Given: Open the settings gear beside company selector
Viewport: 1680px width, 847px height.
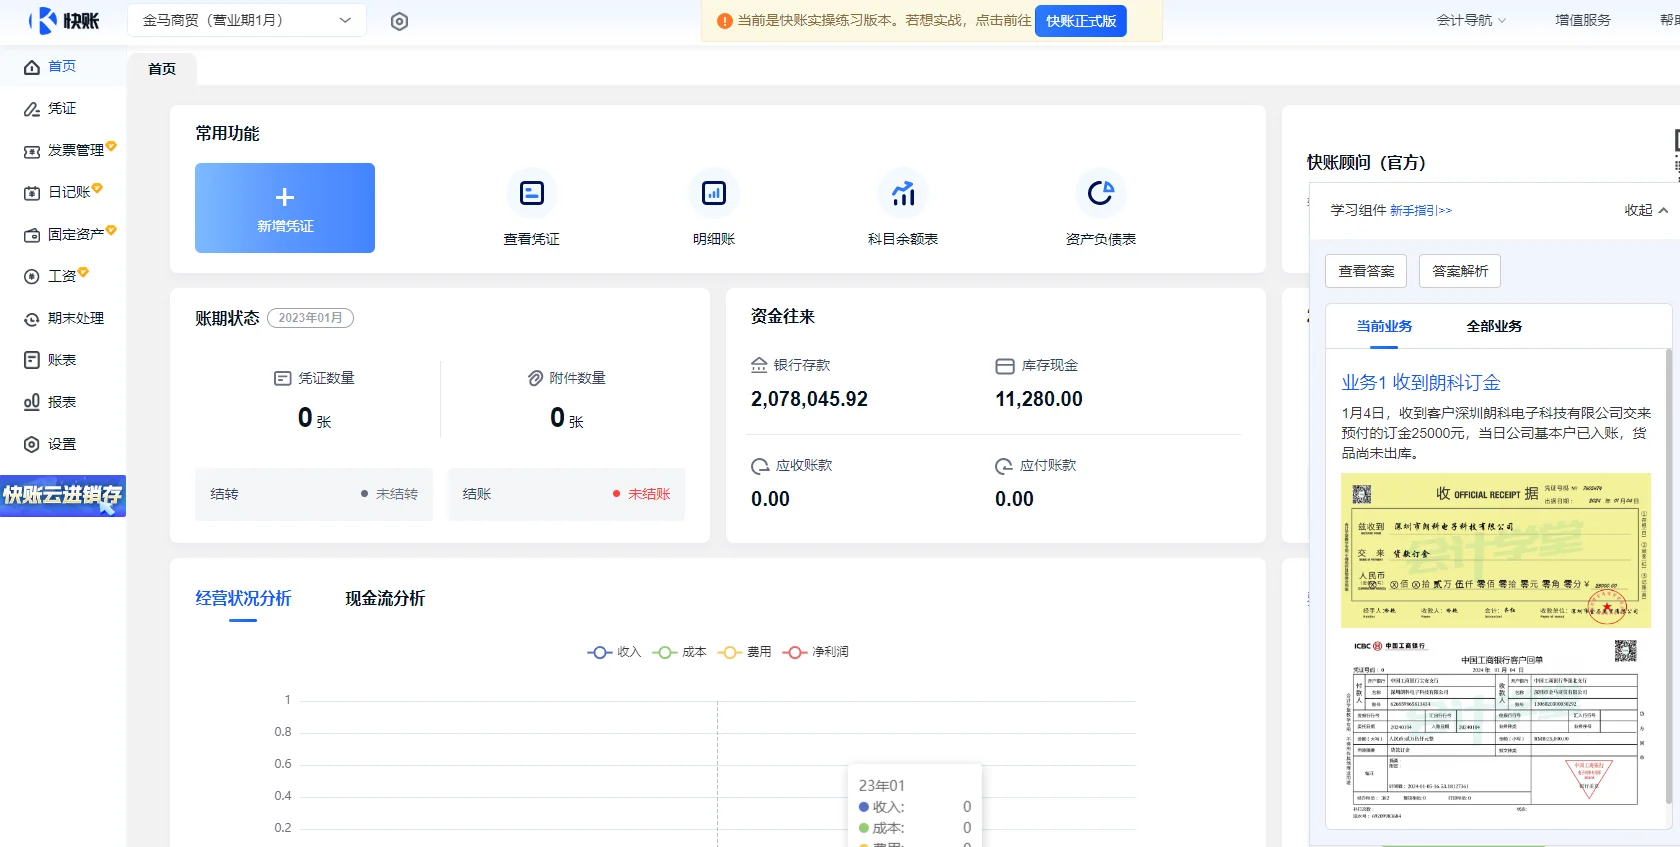Looking at the screenshot, I should click(399, 21).
